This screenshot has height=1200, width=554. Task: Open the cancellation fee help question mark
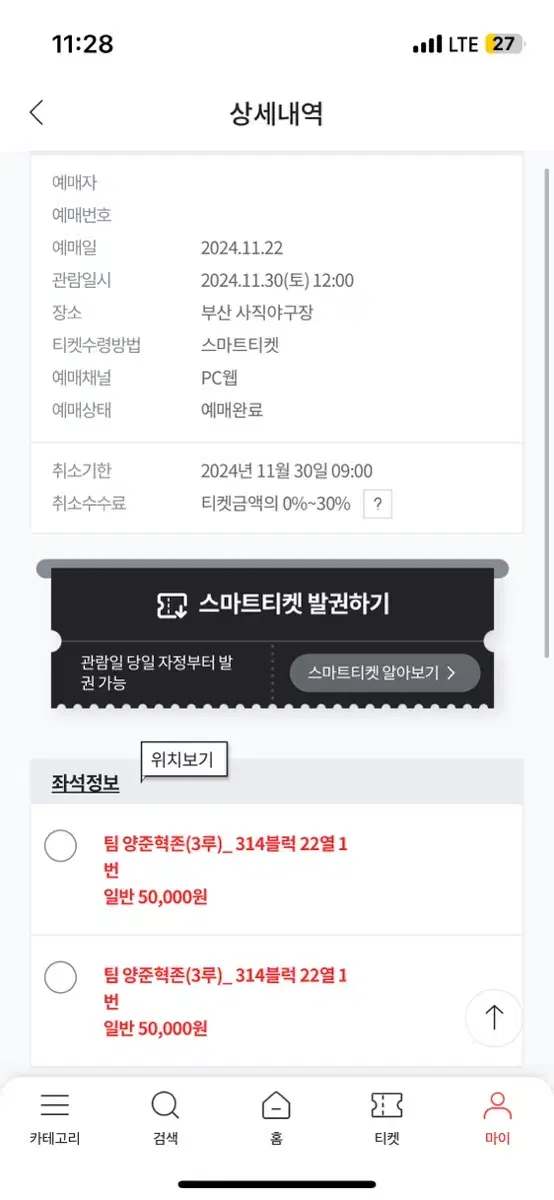click(x=377, y=504)
